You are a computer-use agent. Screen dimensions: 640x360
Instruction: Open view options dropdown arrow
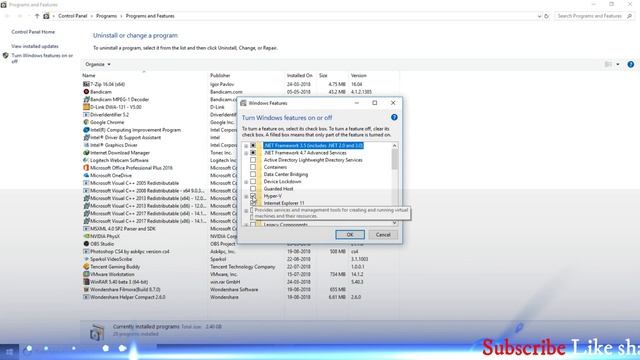618,64
